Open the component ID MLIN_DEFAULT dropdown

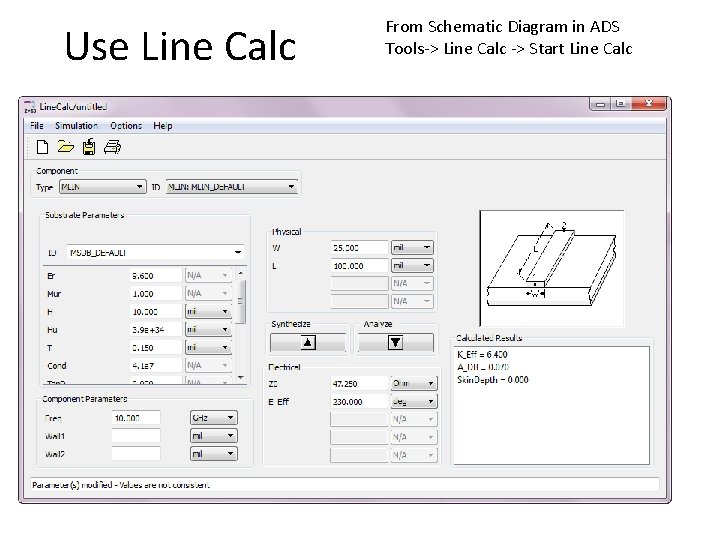tap(231, 187)
